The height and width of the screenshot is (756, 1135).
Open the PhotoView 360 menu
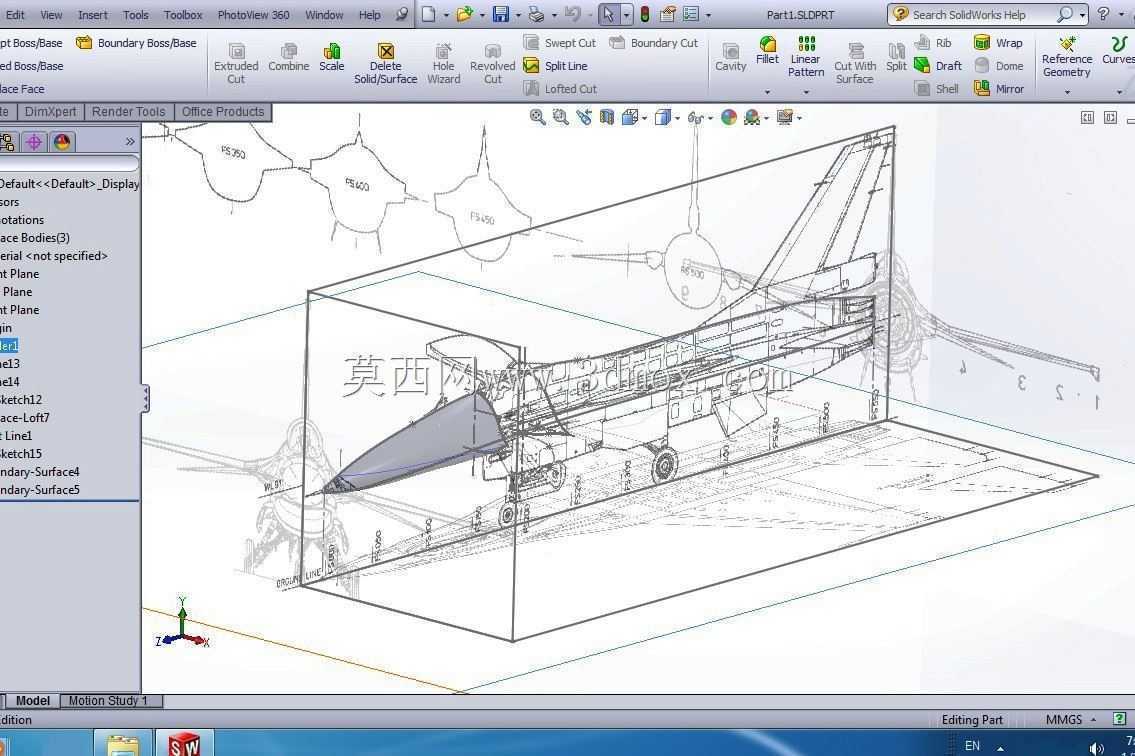point(253,14)
